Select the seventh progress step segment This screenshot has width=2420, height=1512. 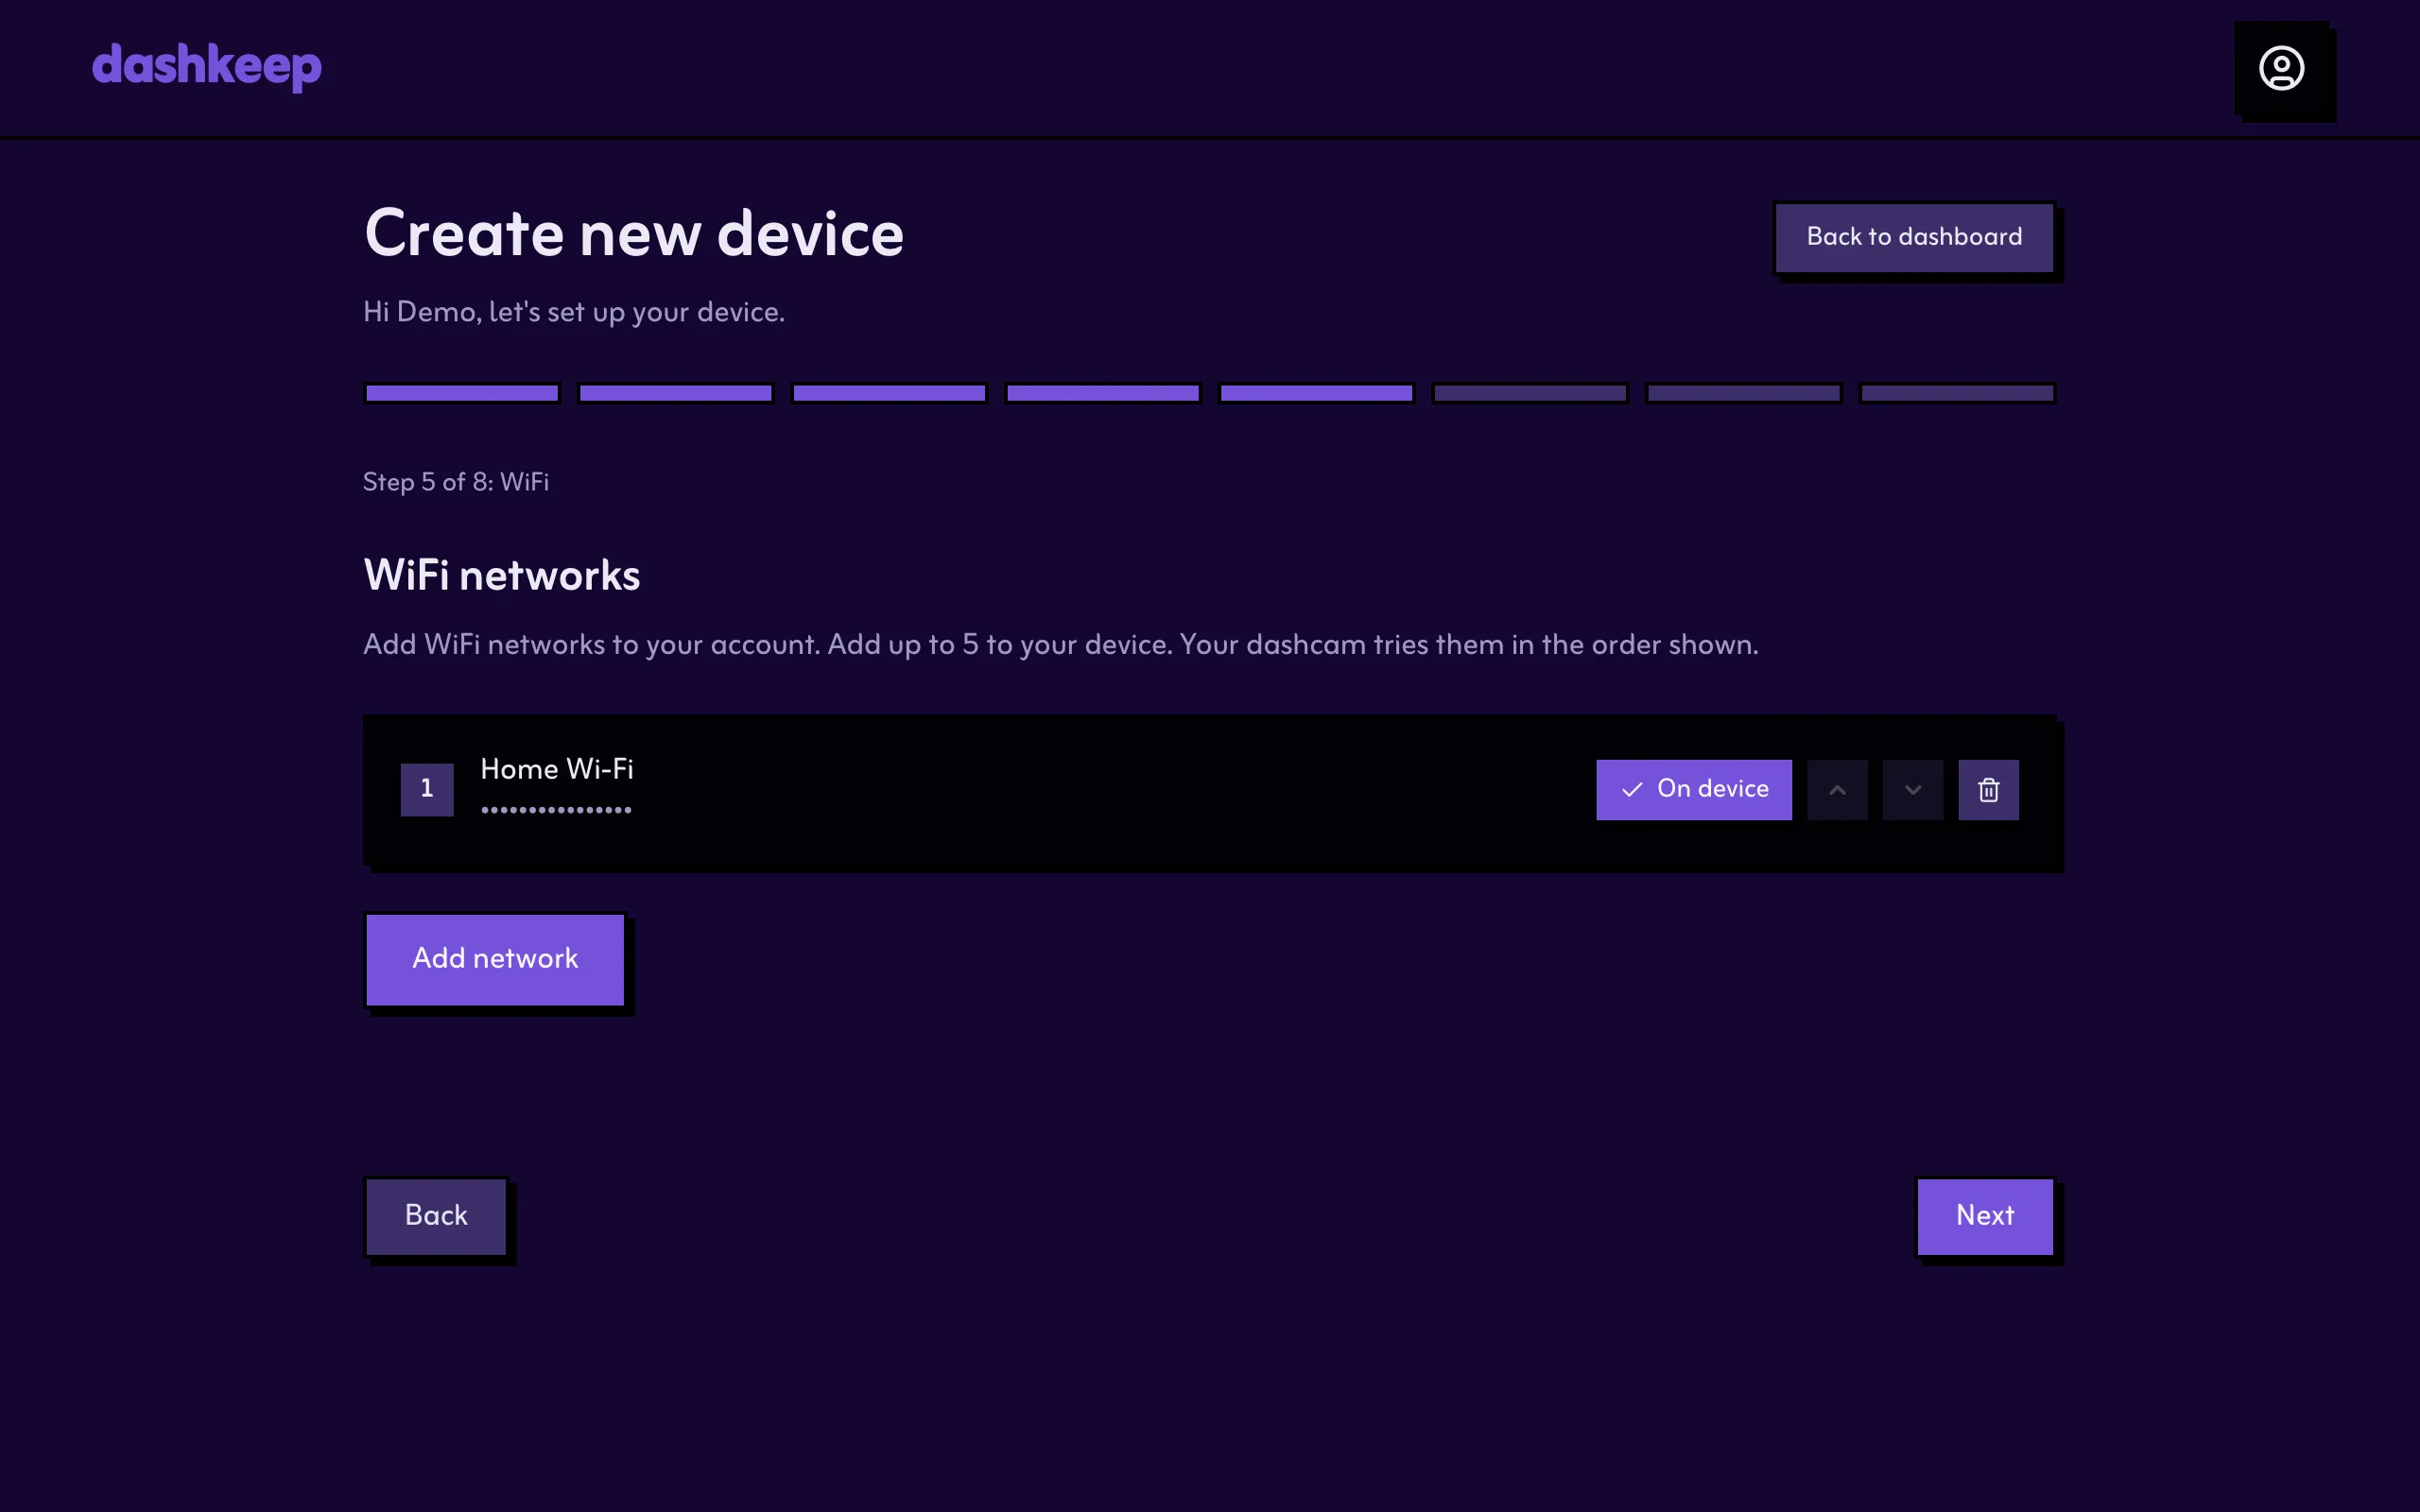pyautogui.click(x=1743, y=393)
